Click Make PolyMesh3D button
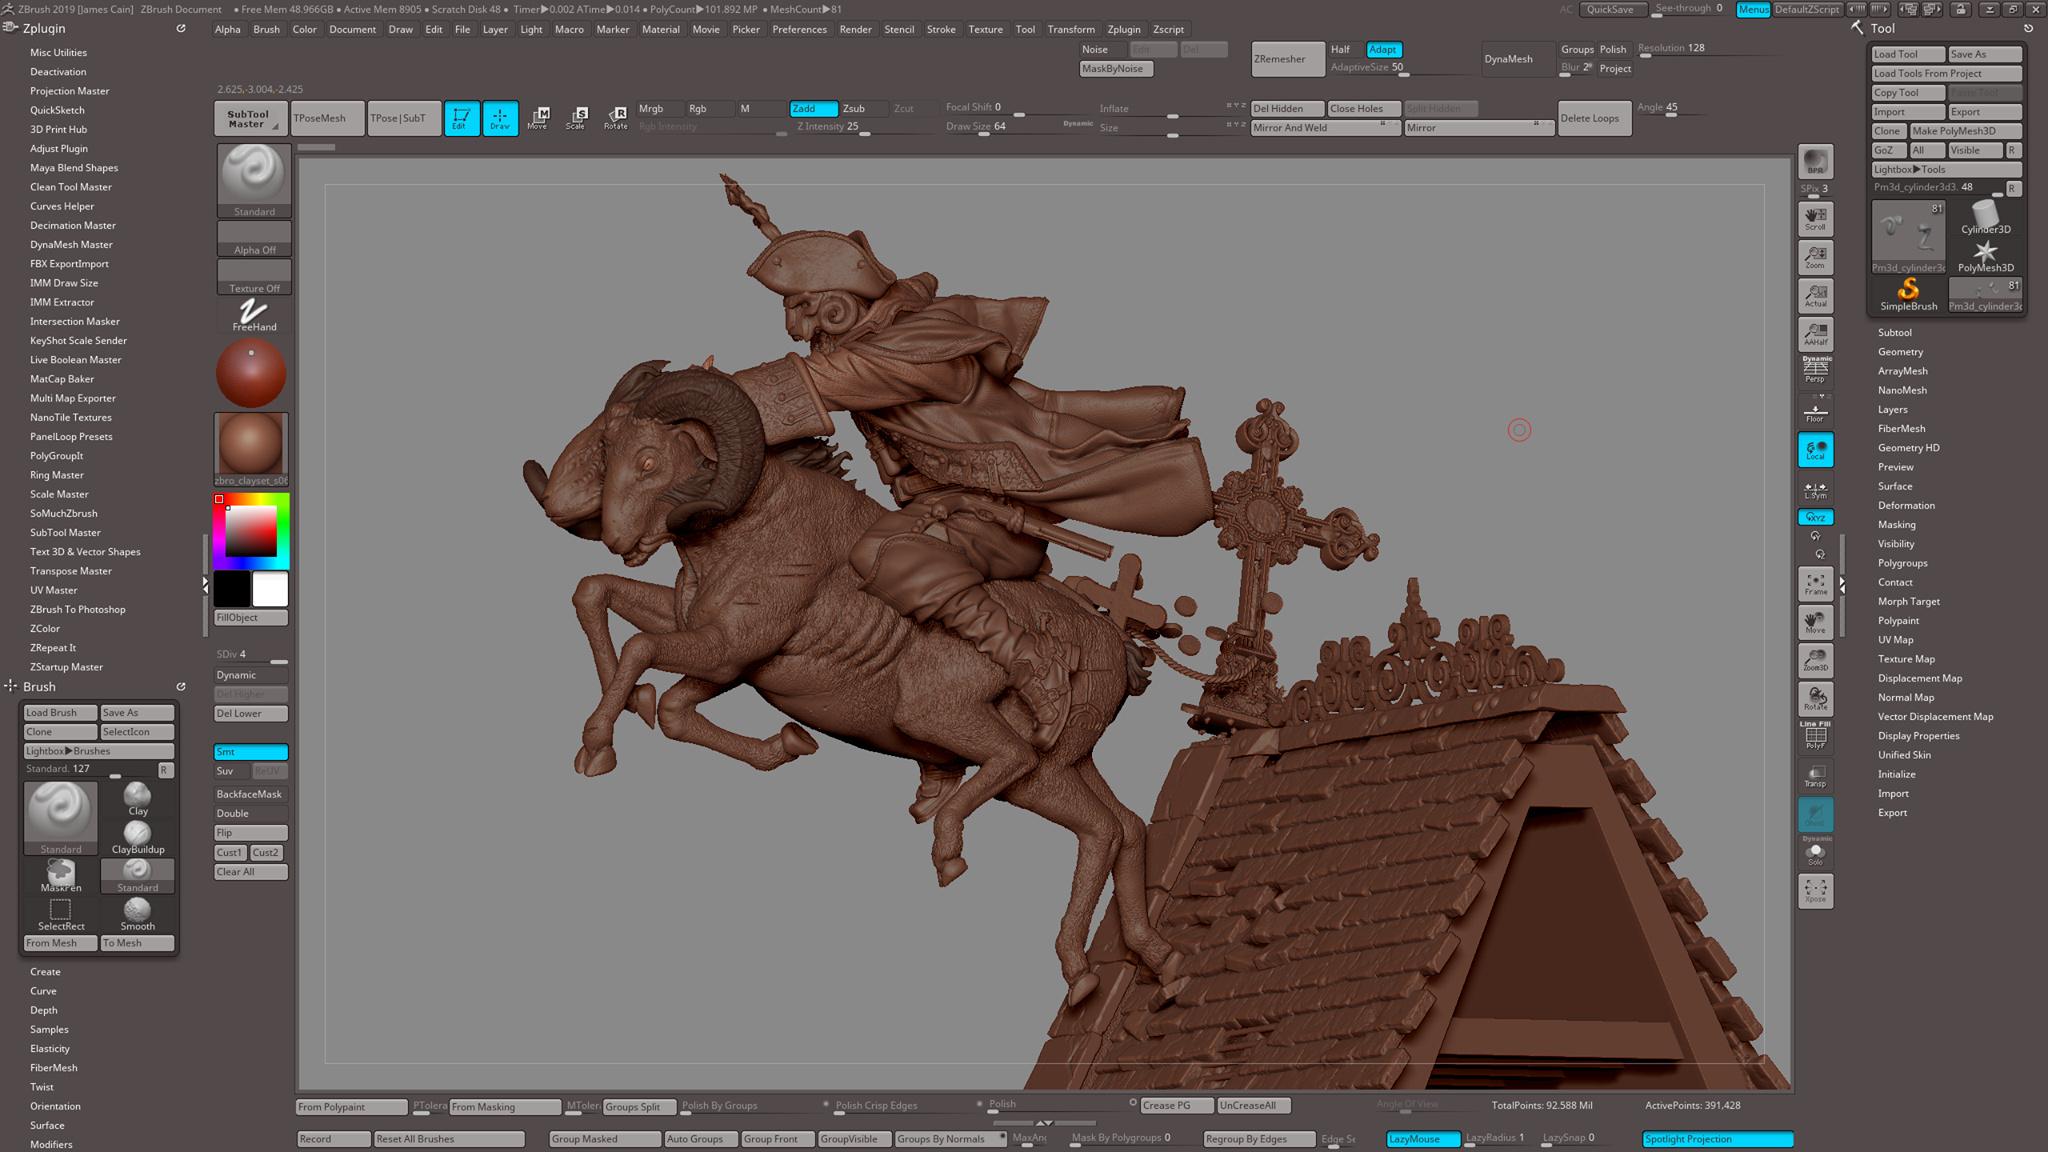 click(x=1965, y=131)
